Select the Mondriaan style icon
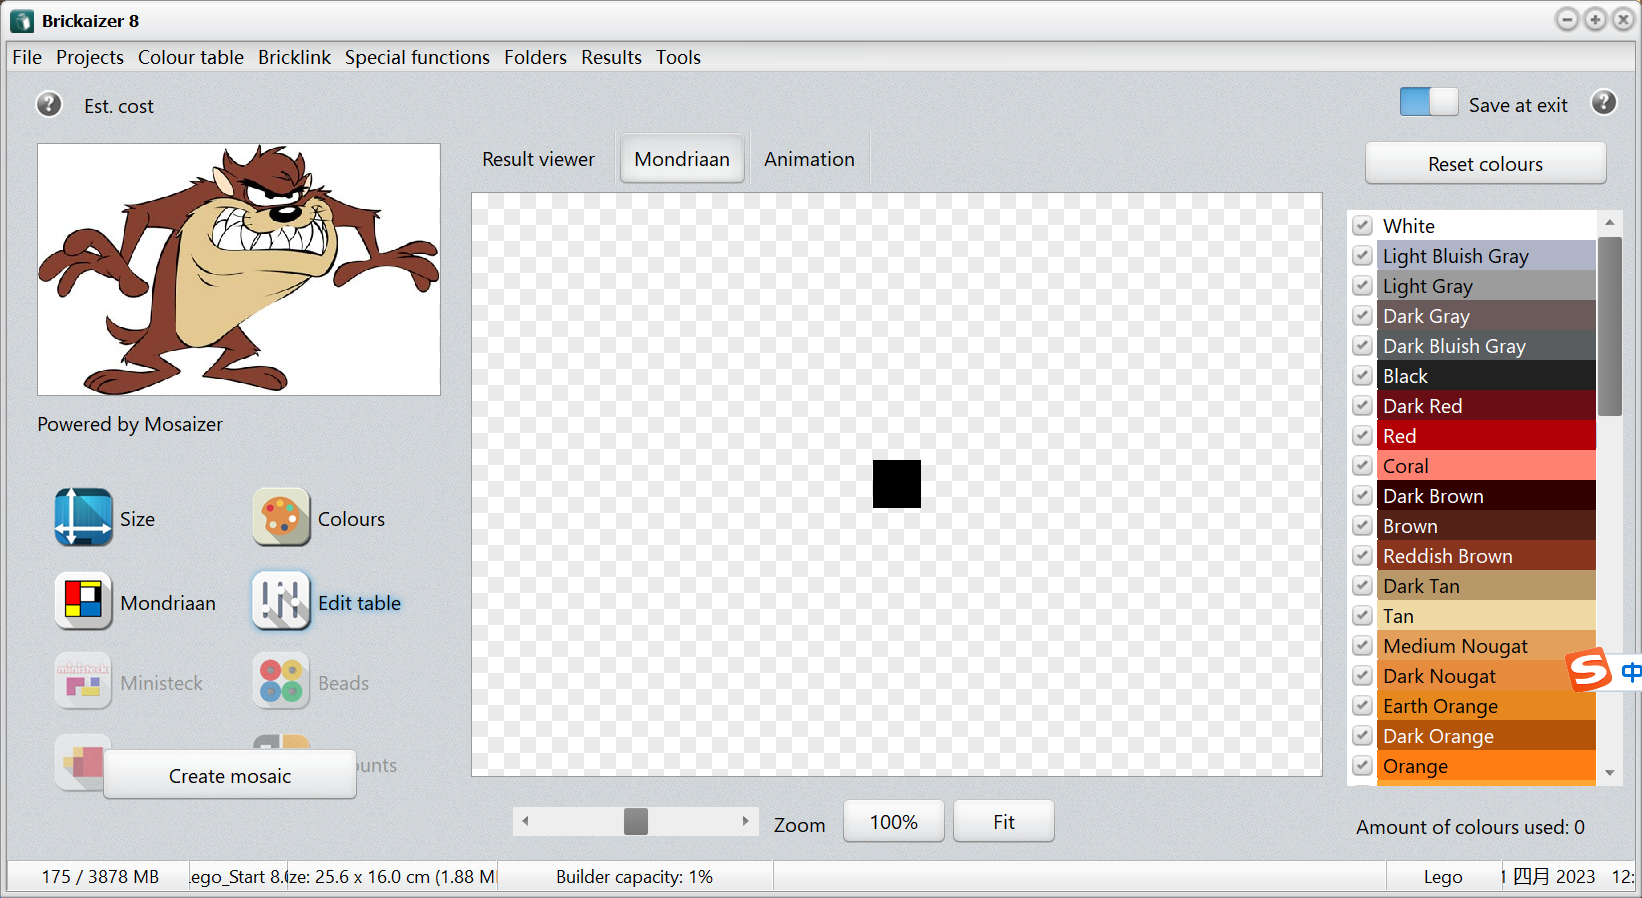Image resolution: width=1642 pixels, height=898 pixels. click(x=83, y=602)
